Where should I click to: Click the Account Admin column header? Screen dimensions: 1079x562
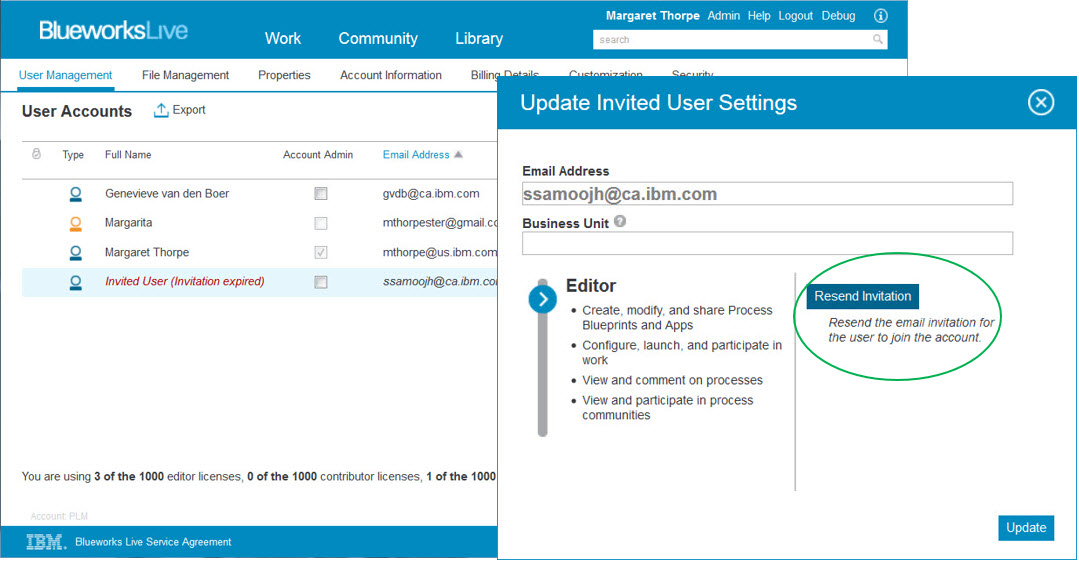click(318, 155)
